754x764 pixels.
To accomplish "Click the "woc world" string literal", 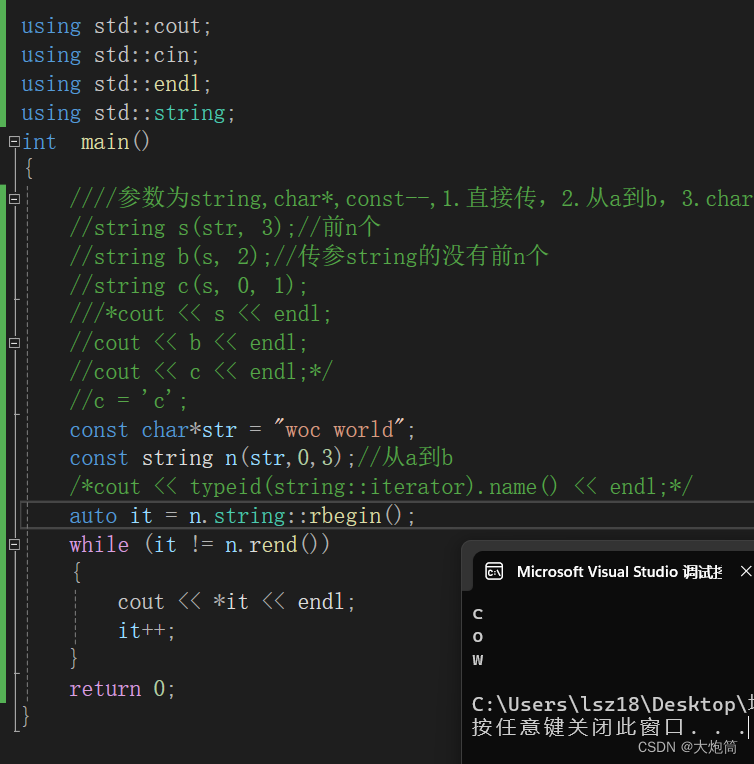I will tap(339, 430).
